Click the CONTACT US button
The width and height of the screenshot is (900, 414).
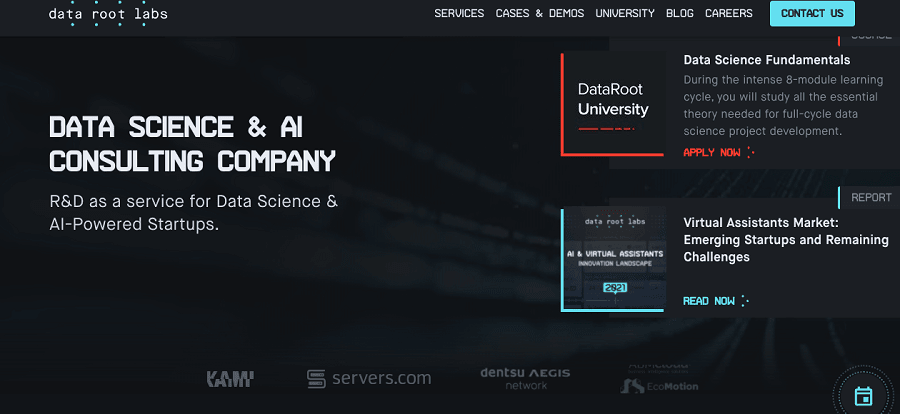pos(812,13)
